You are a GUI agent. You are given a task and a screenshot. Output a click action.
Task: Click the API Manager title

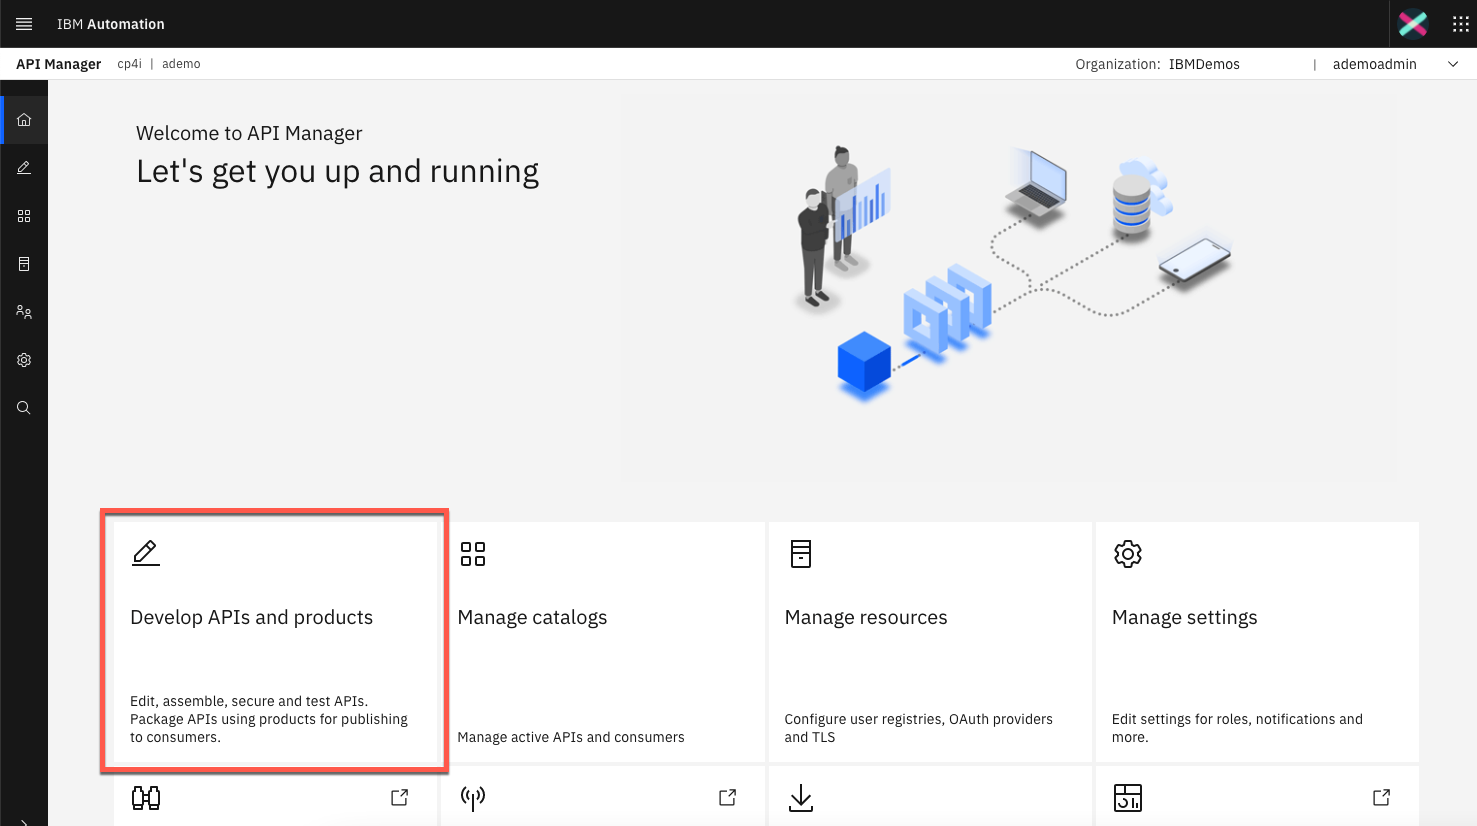[x=58, y=64]
